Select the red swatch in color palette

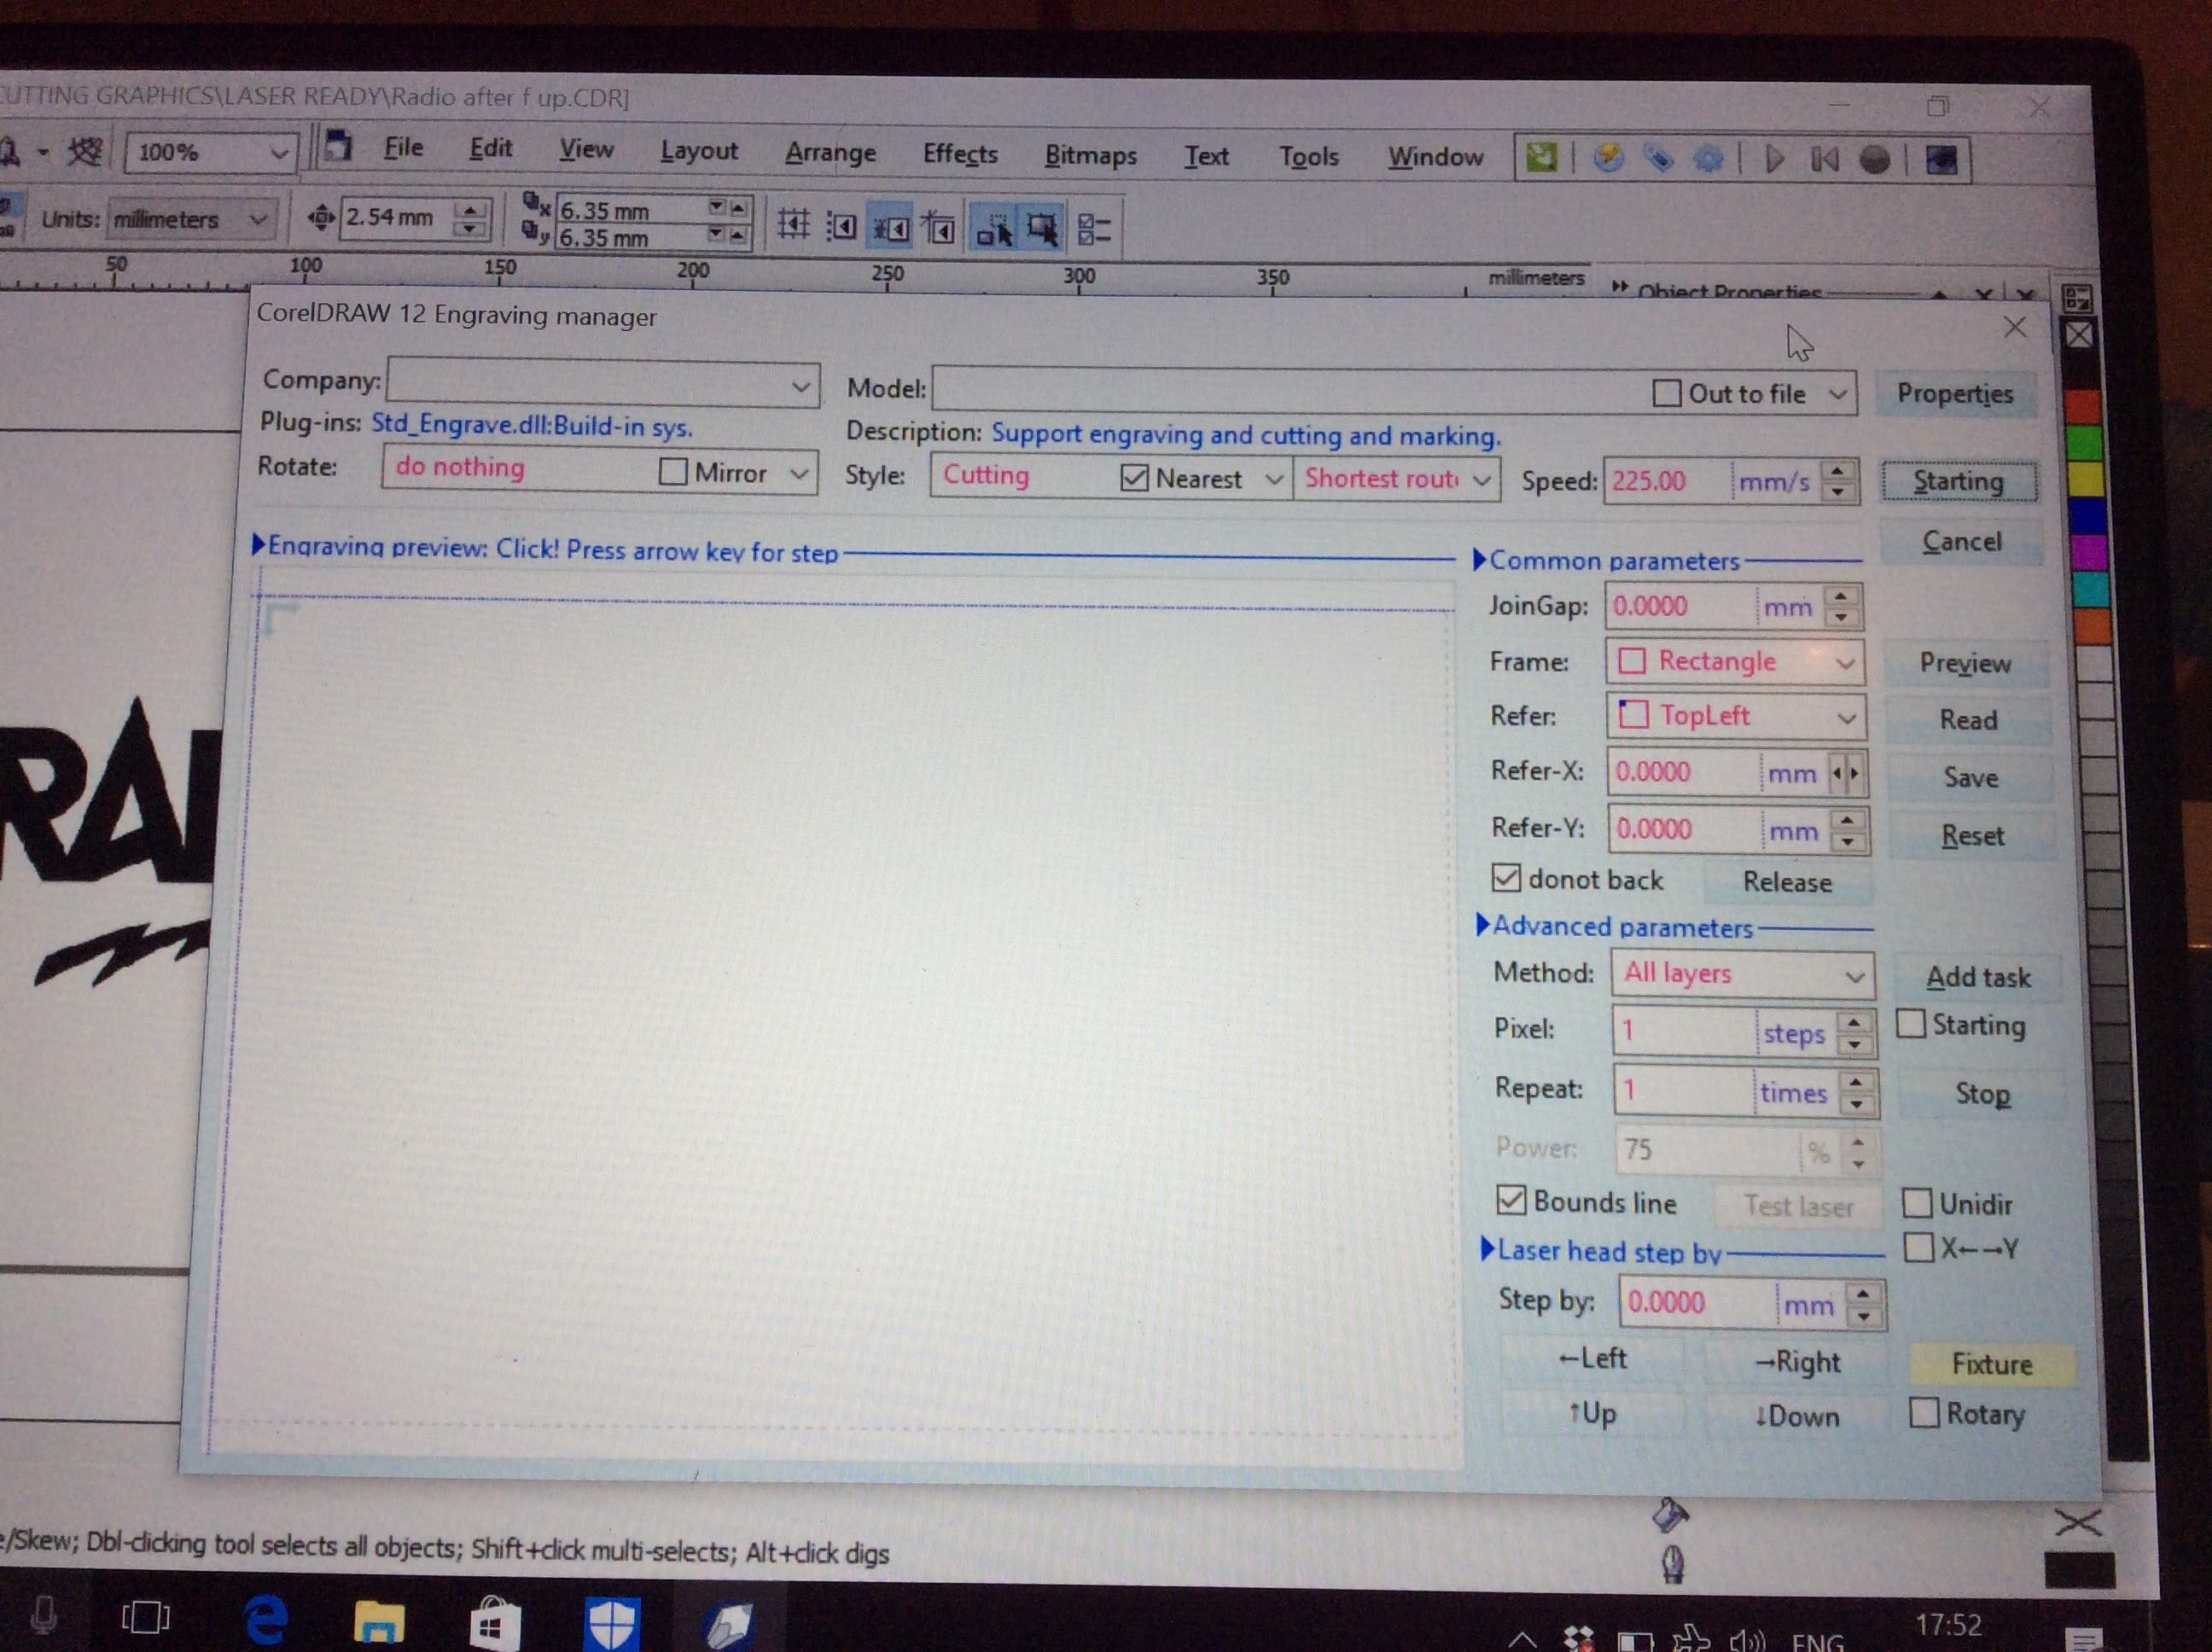pos(2082,406)
